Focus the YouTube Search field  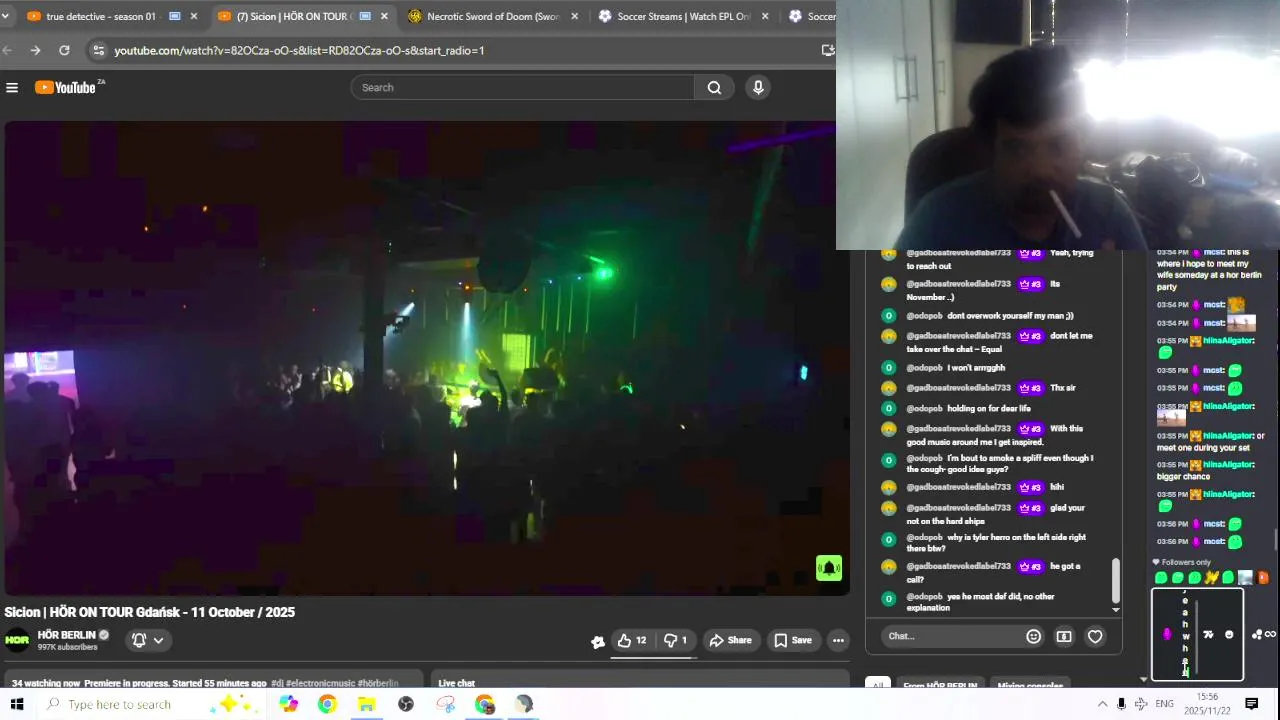coord(522,88)
